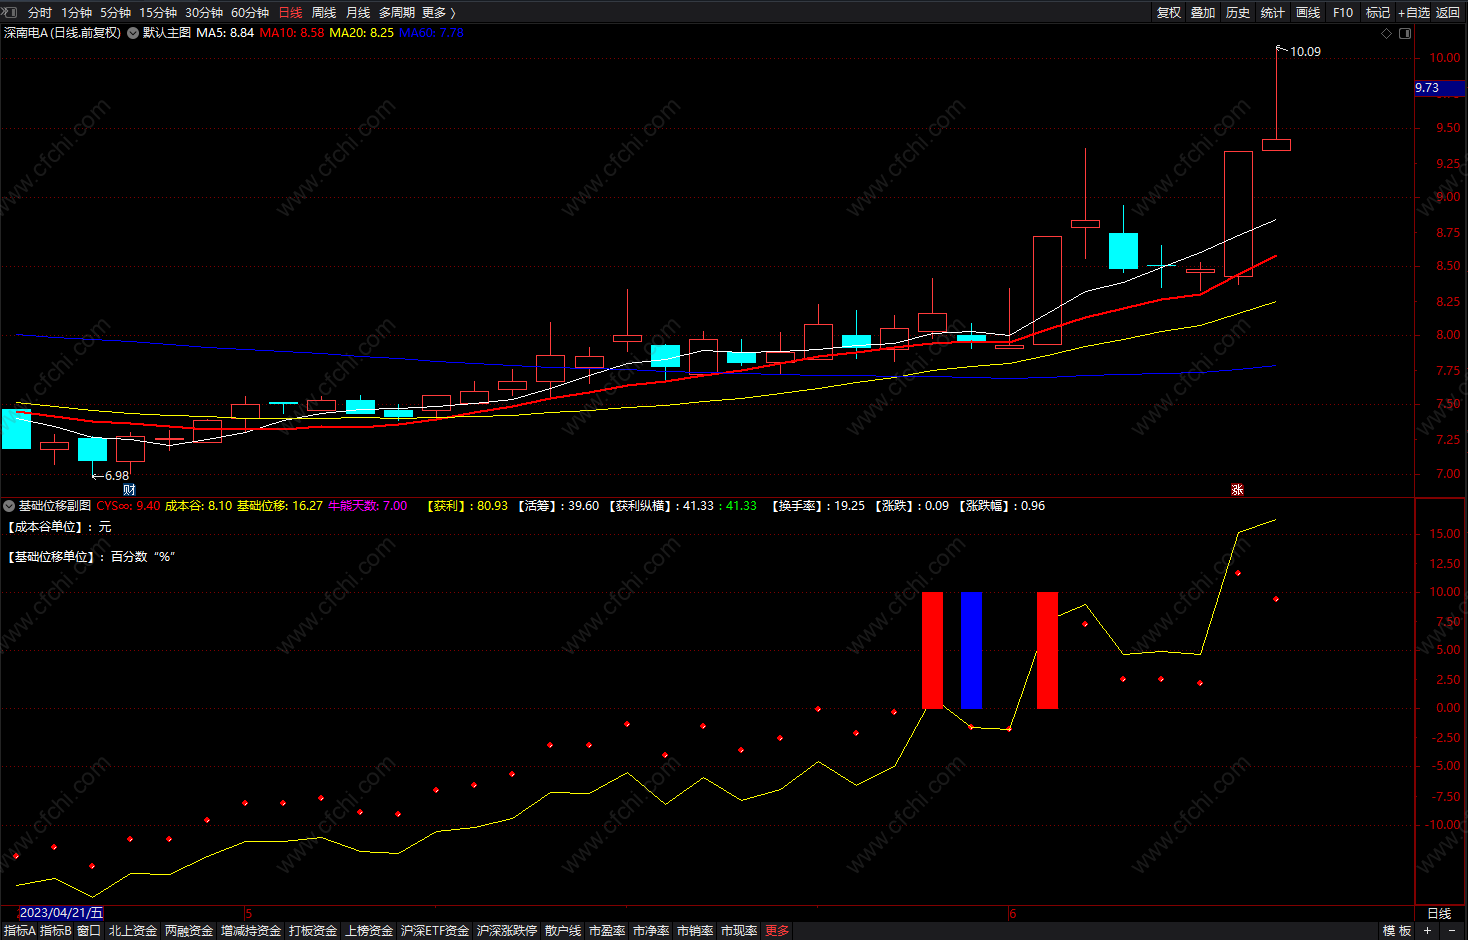Select the 市现率 indicator tab

(739, 931)
